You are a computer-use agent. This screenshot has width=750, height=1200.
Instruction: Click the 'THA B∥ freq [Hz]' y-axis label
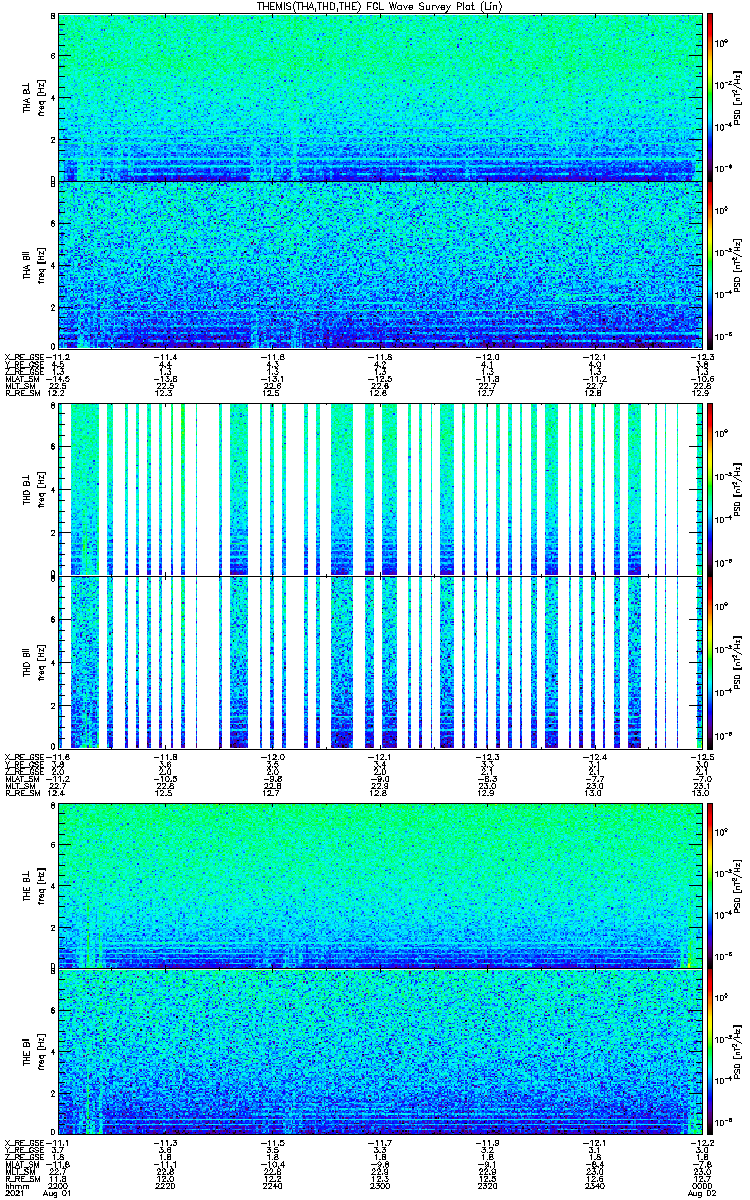pyautogui.click(x=35, y=266)
